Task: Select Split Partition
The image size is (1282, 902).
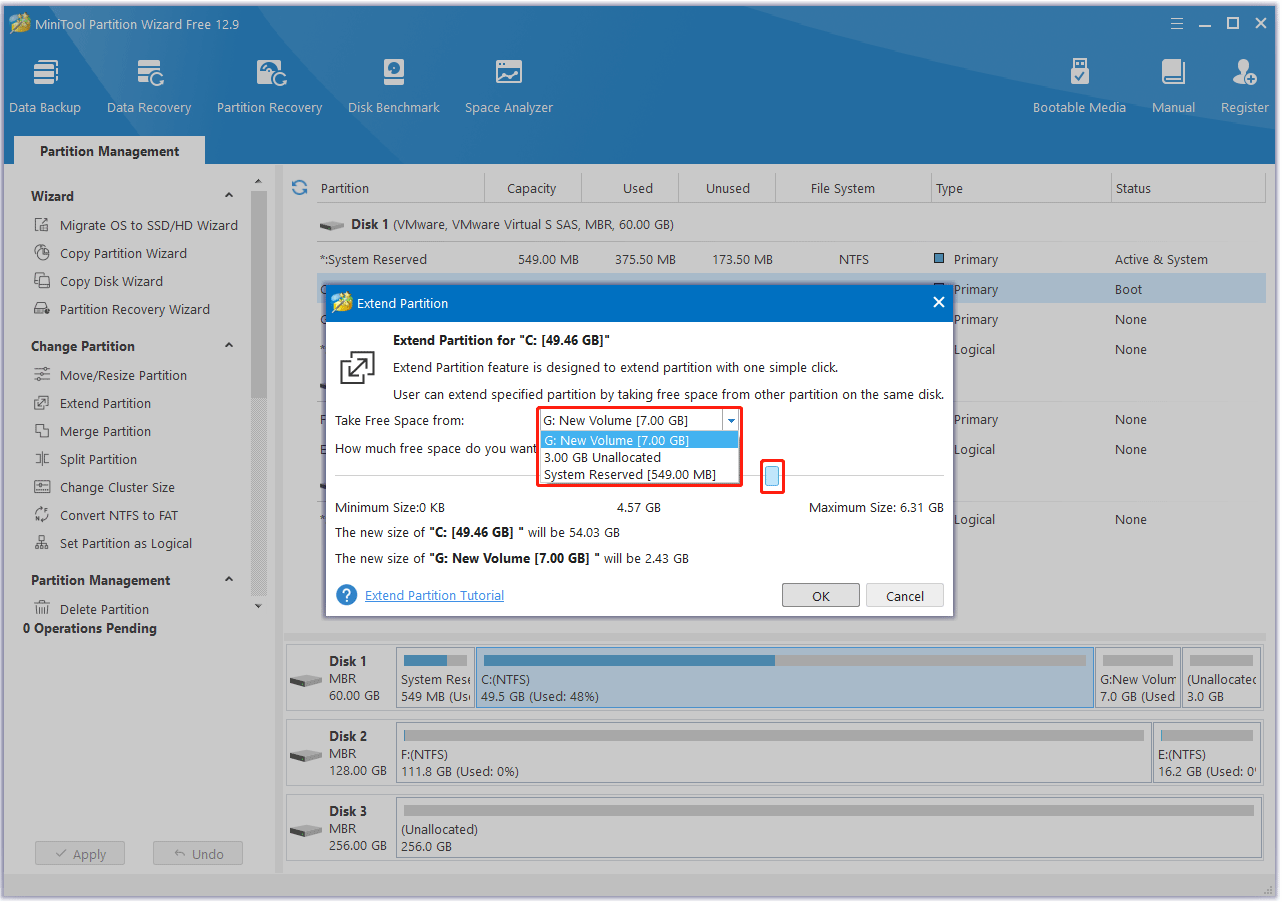Action: (85, 459)
